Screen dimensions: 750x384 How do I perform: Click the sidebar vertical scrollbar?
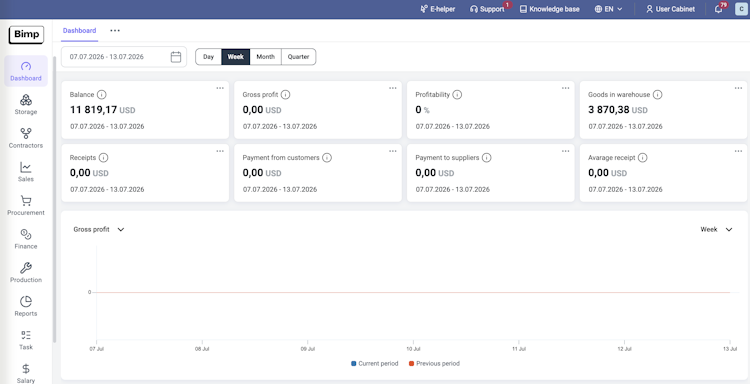tap(55, 199)
